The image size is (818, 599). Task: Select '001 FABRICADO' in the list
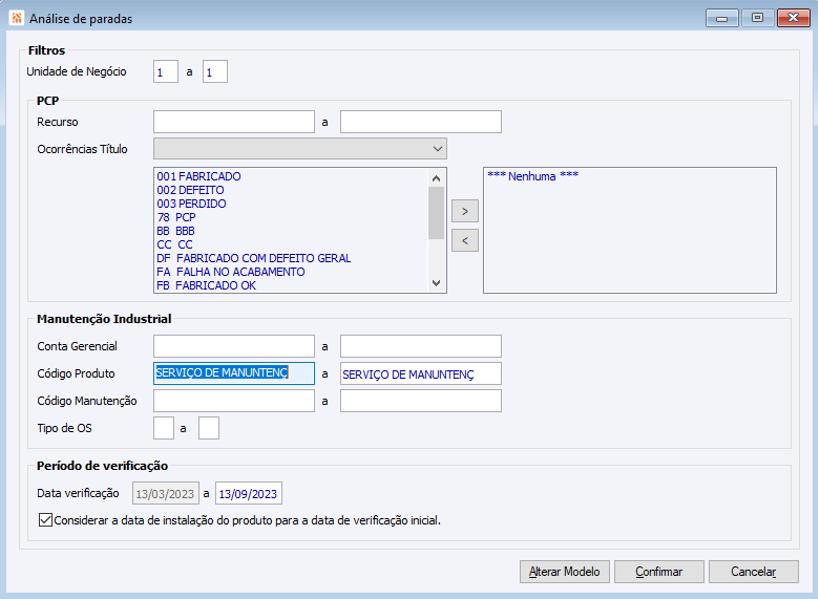(199, 176)
